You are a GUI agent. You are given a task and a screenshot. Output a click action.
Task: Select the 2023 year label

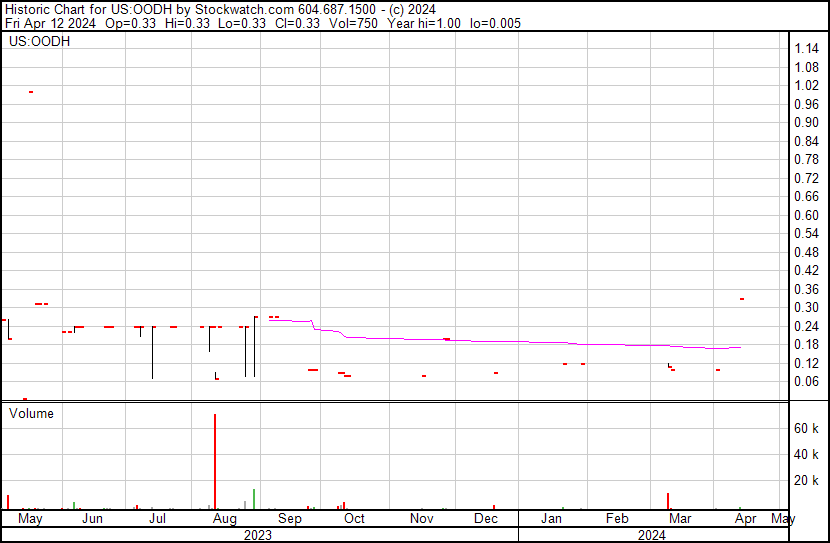[258, 535]
